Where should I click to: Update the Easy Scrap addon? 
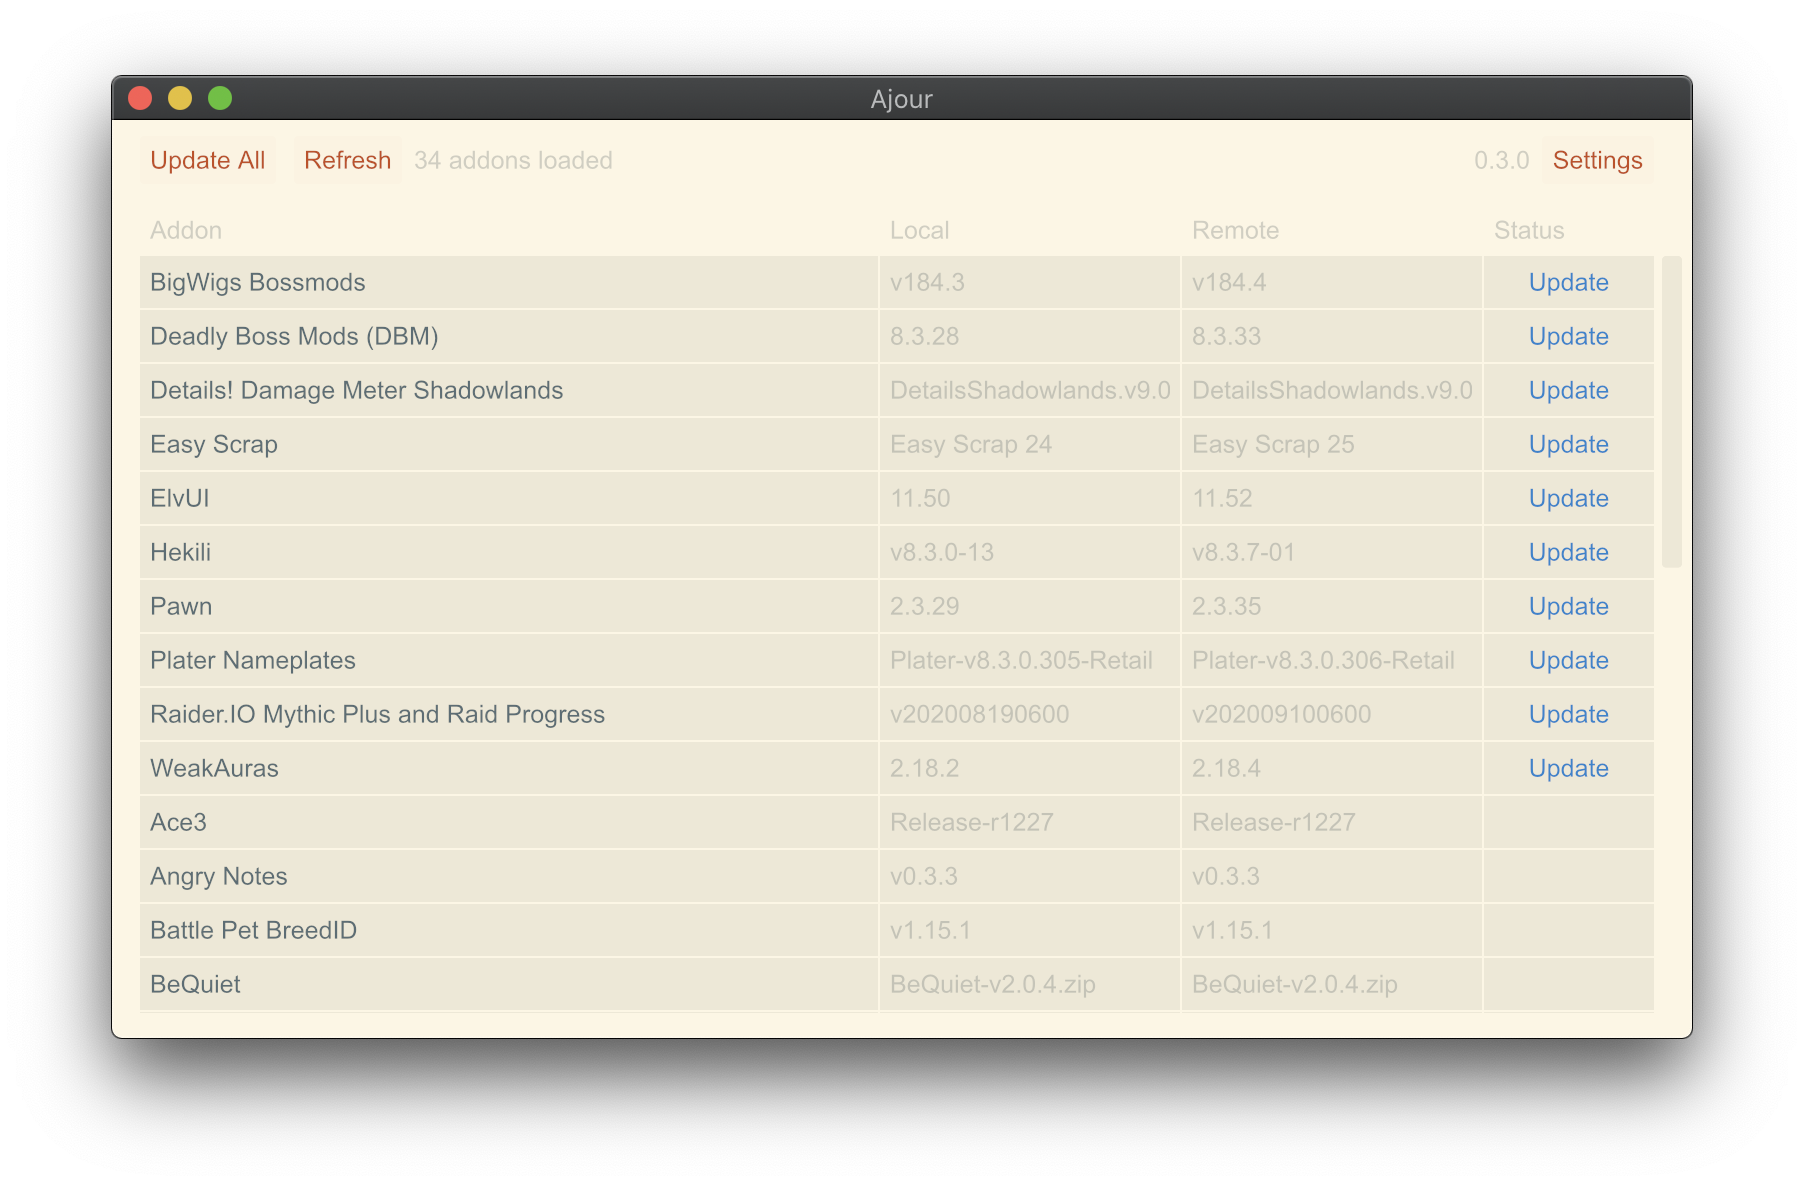pos(1568,444)
